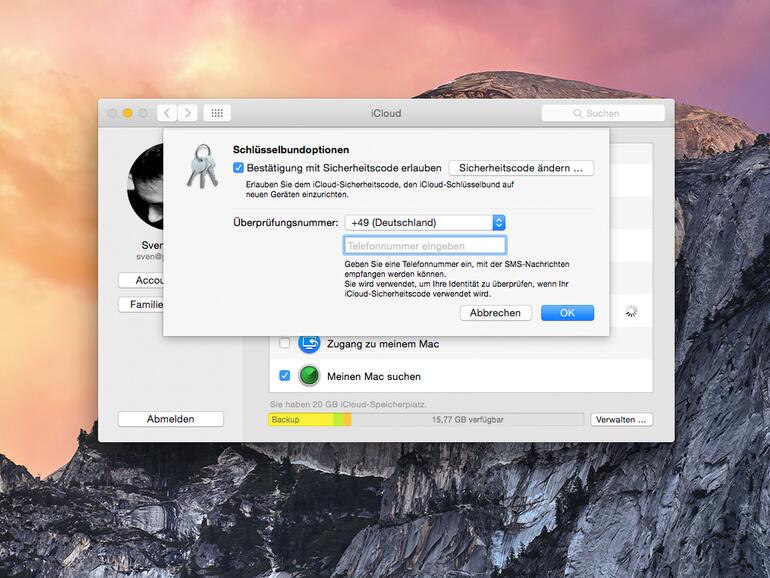770x578 pixels.
Task: Click the Meinen Mac suchen label
Action: pos(374,377)
